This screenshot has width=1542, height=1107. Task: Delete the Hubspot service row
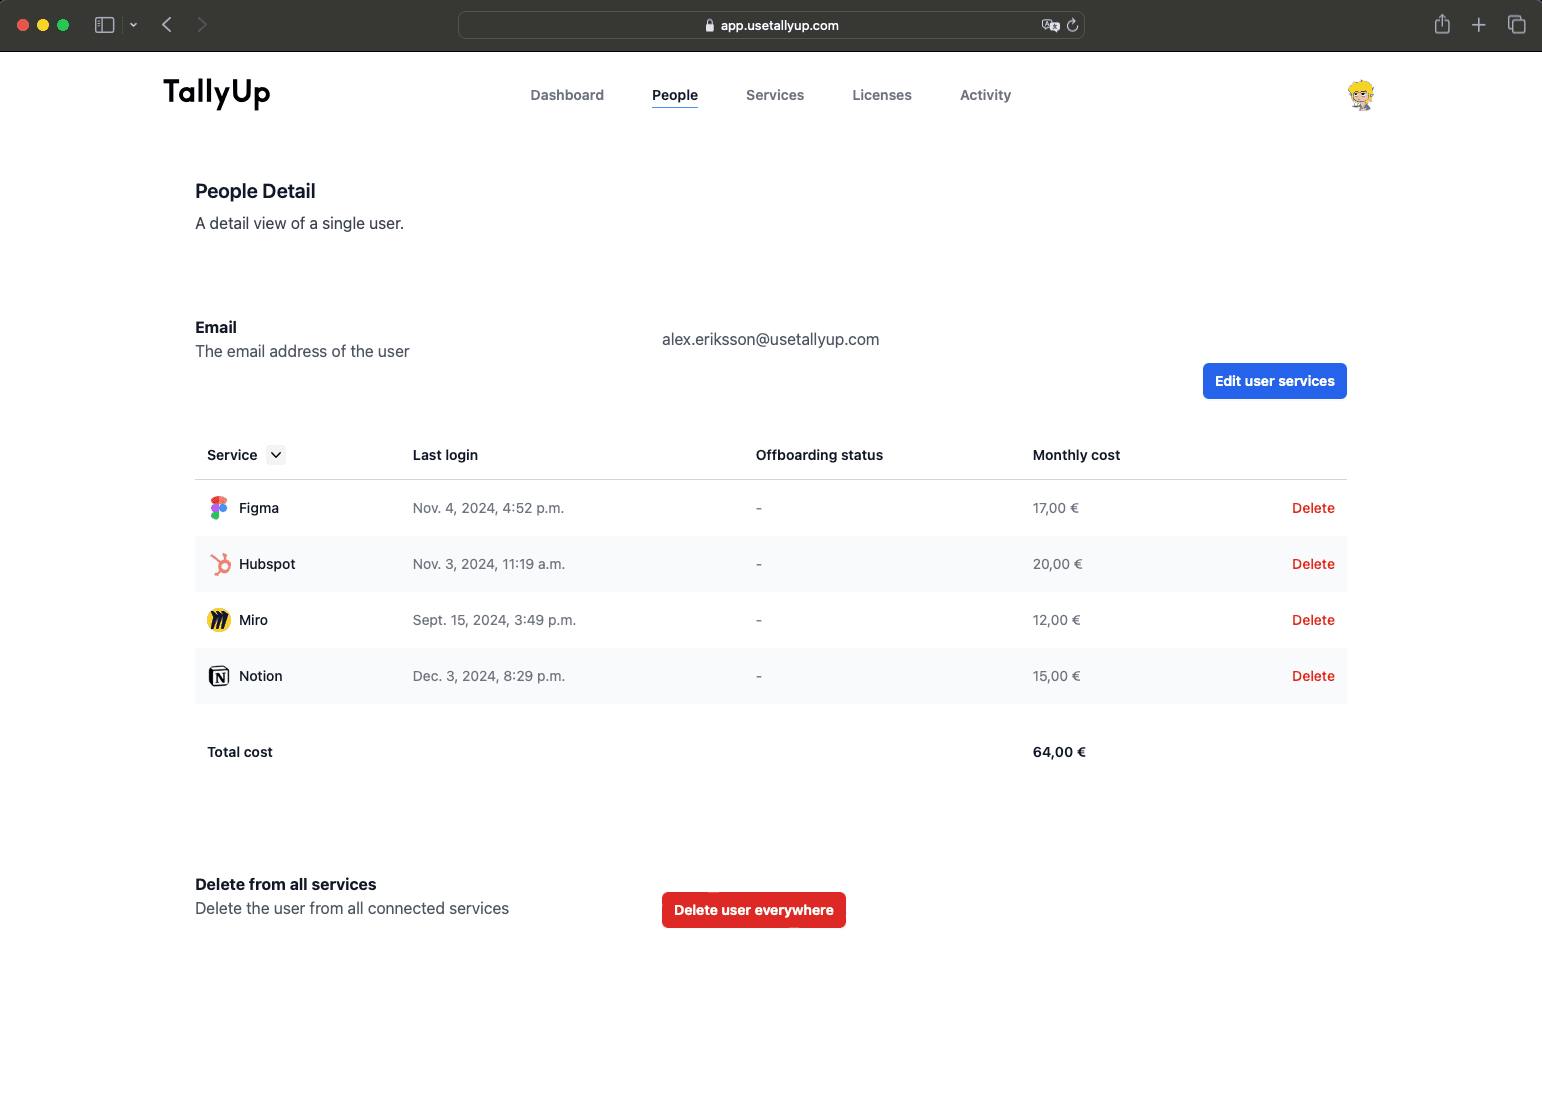click(x=1312, y=564)
